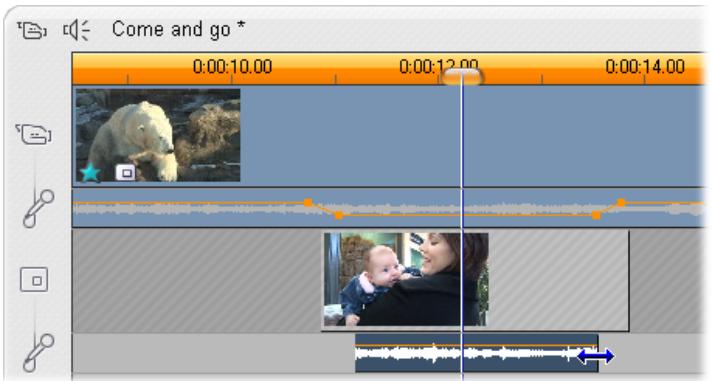Click the picture-in-picture badge on bear clip
The height and width of the screenshot is (381, 712).
click(x=125, y=173)
